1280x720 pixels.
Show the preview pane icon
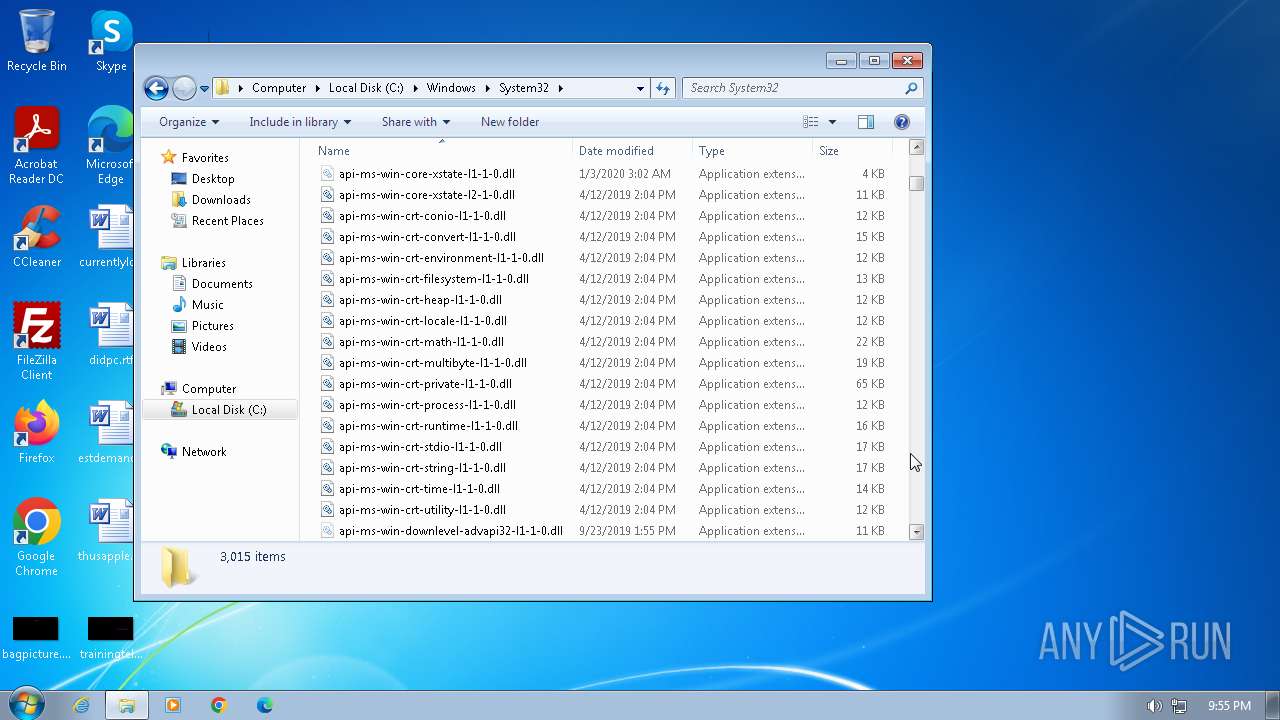tap(866, 122)
